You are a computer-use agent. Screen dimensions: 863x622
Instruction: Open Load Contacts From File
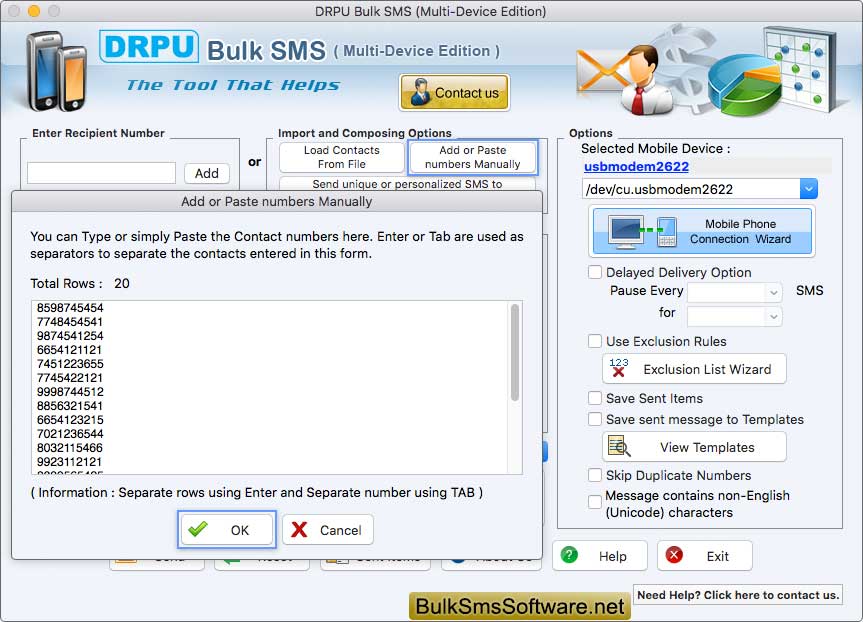tap(342, 157)
